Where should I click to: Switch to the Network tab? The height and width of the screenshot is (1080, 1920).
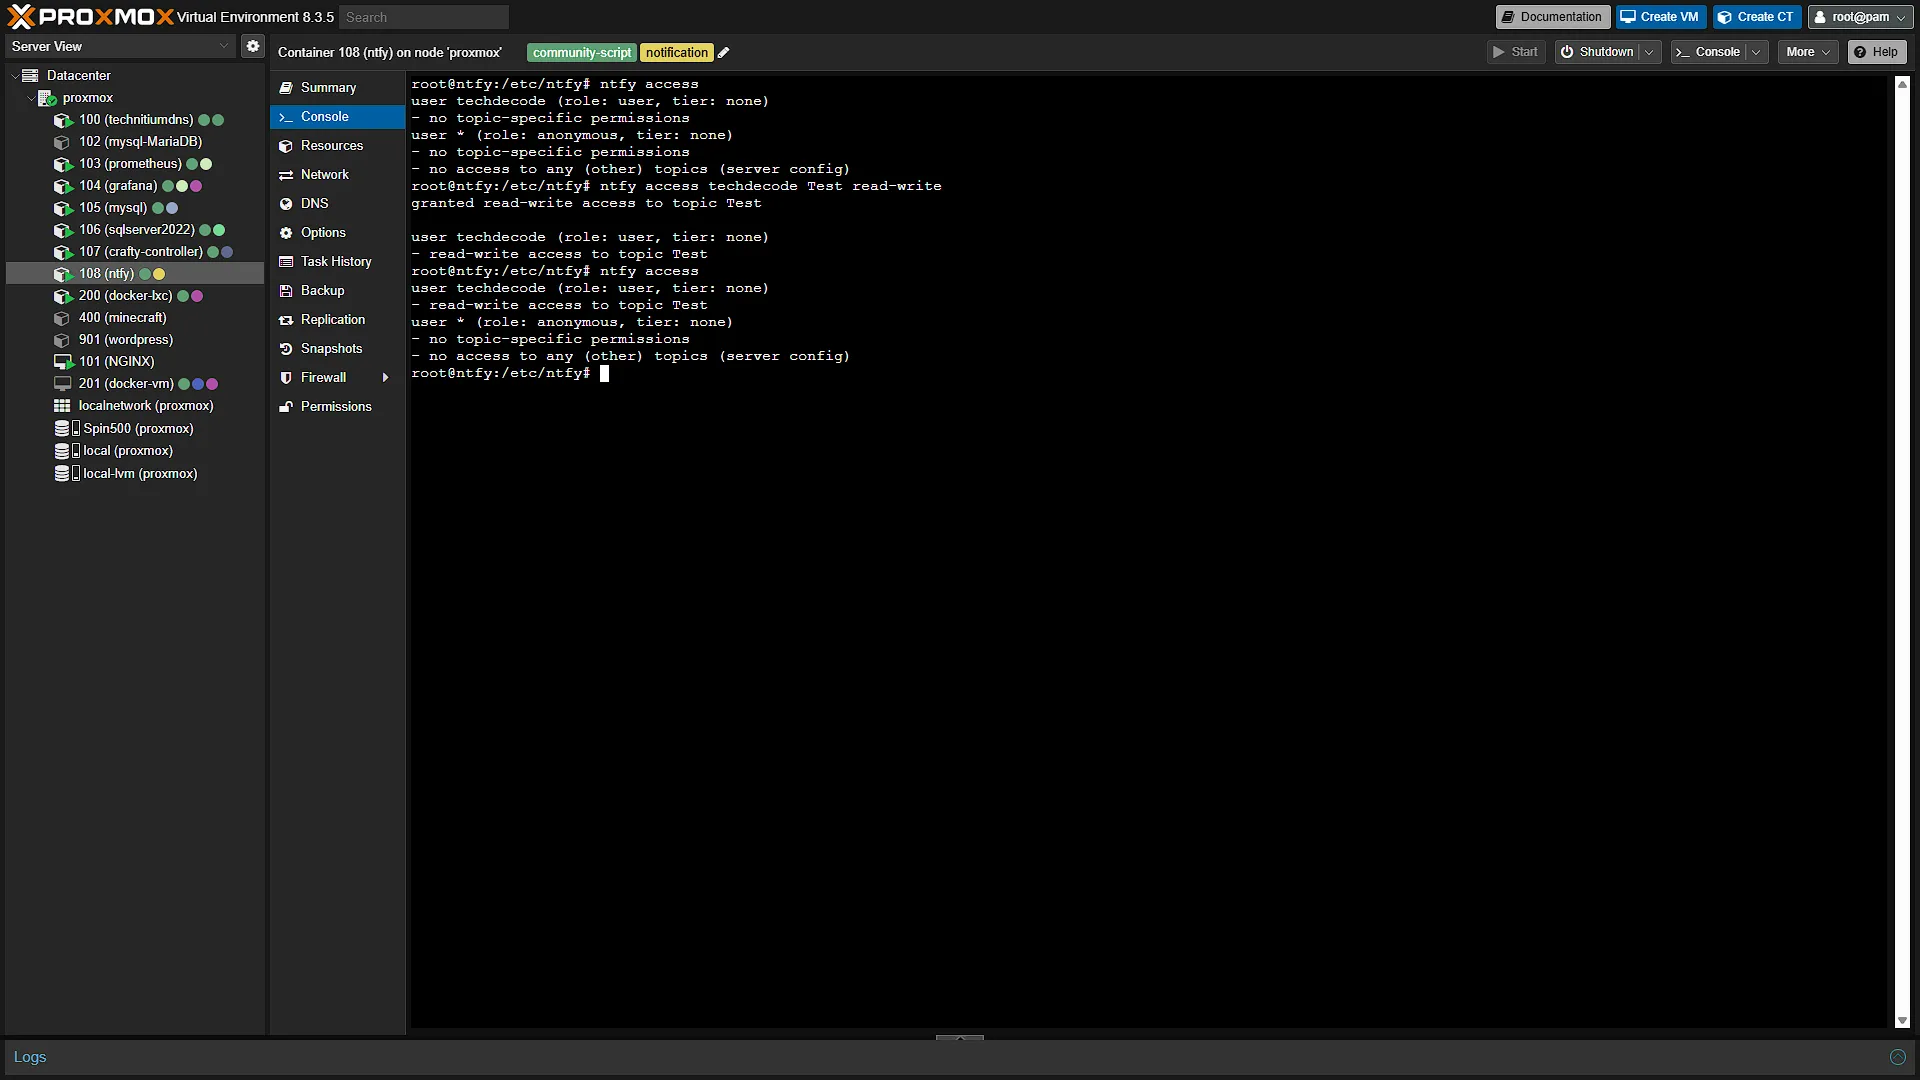[337, 175]
